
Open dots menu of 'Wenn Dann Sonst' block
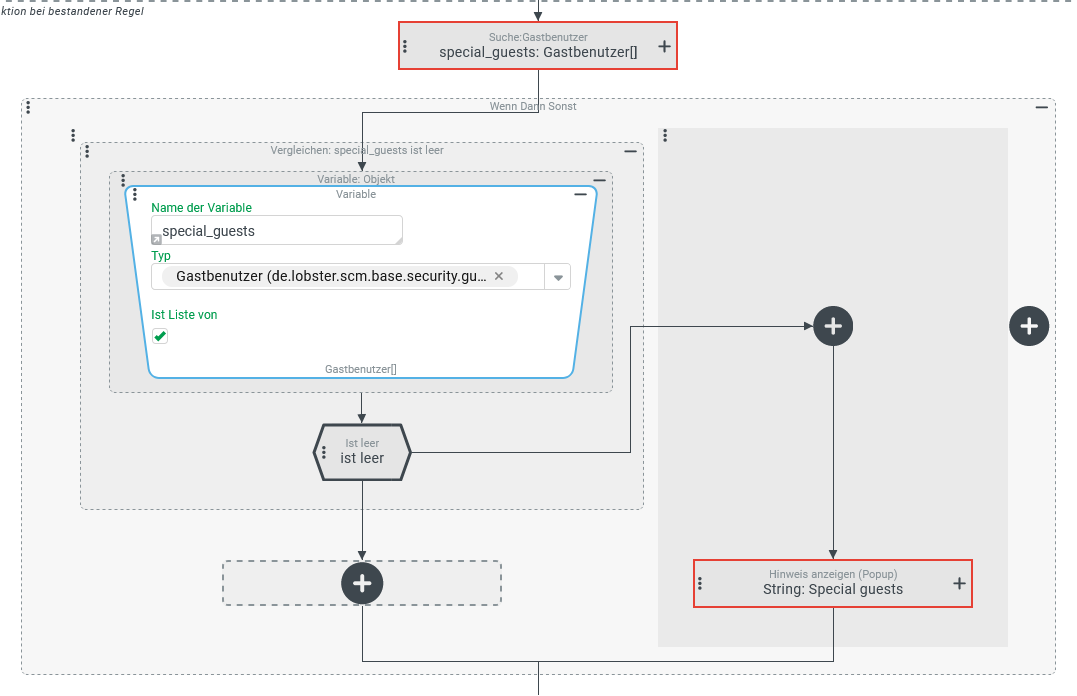pos(28,107)
